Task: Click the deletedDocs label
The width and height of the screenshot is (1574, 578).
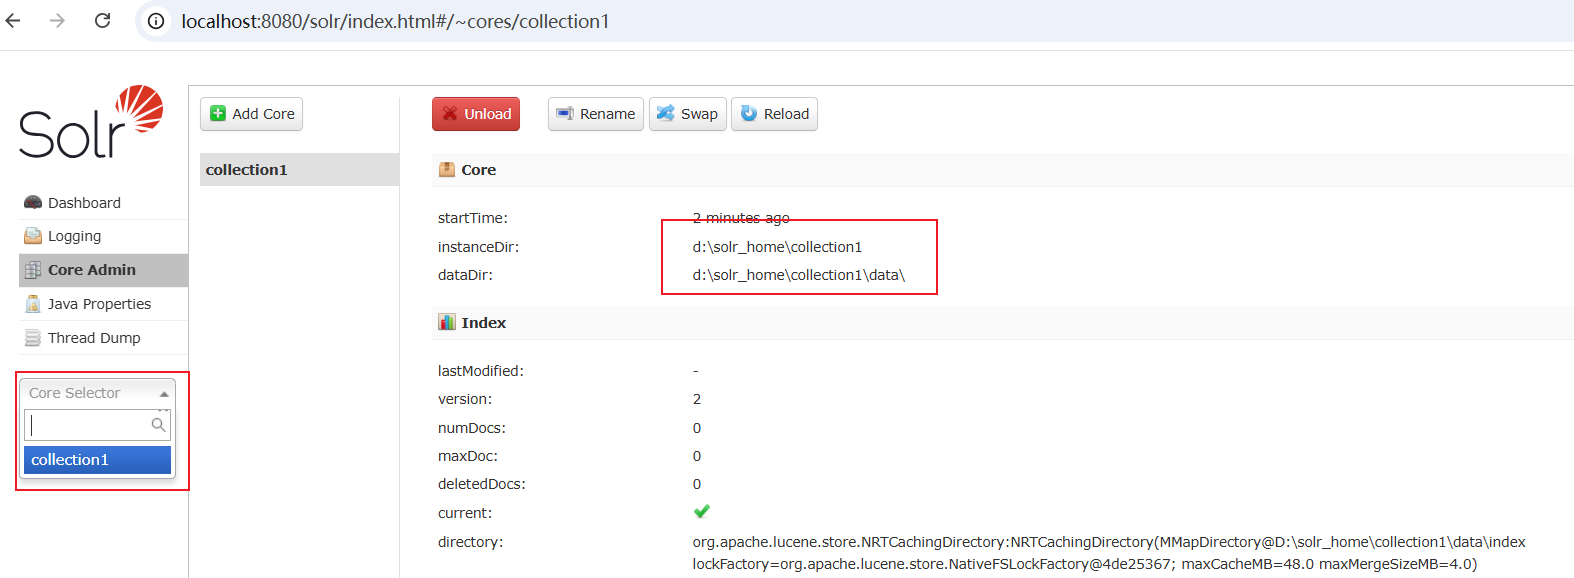Action: click(x=482, y=484)
